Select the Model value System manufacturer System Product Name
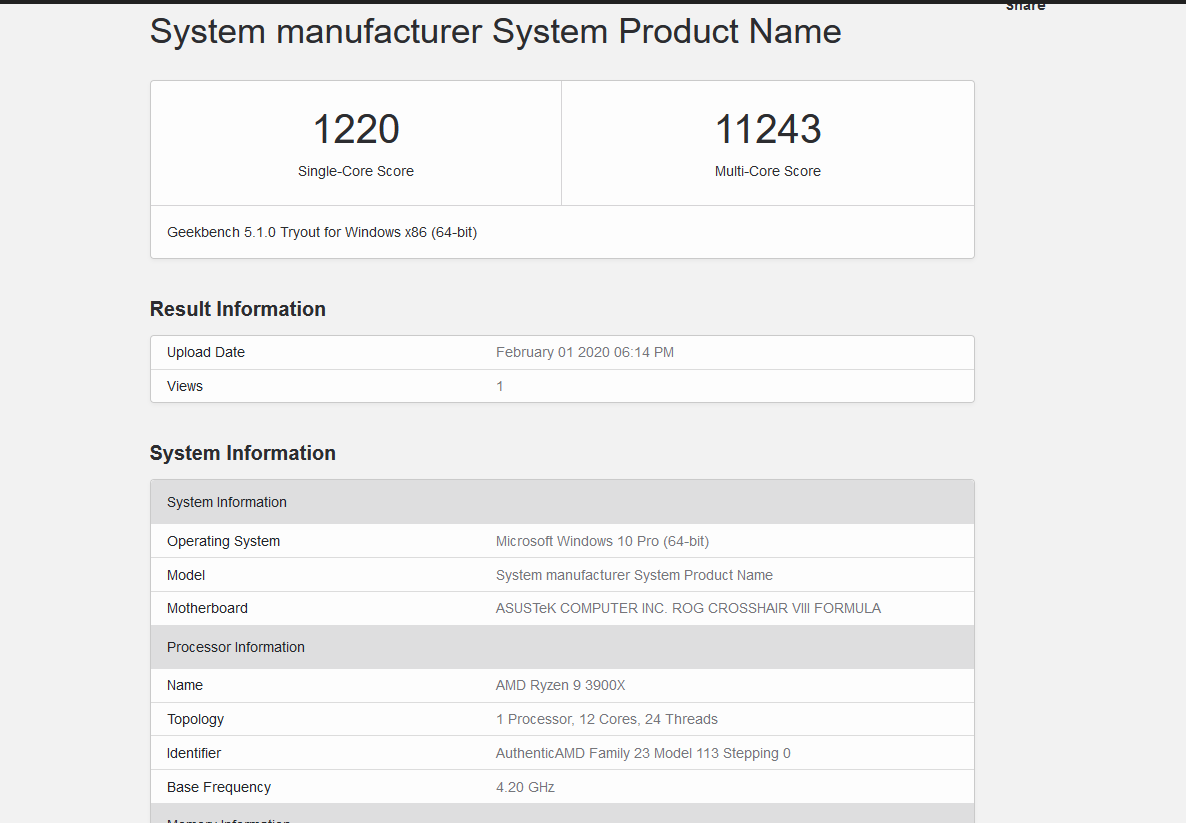The height and width of the screenshot is (823, 1186). tap(634, 576)
